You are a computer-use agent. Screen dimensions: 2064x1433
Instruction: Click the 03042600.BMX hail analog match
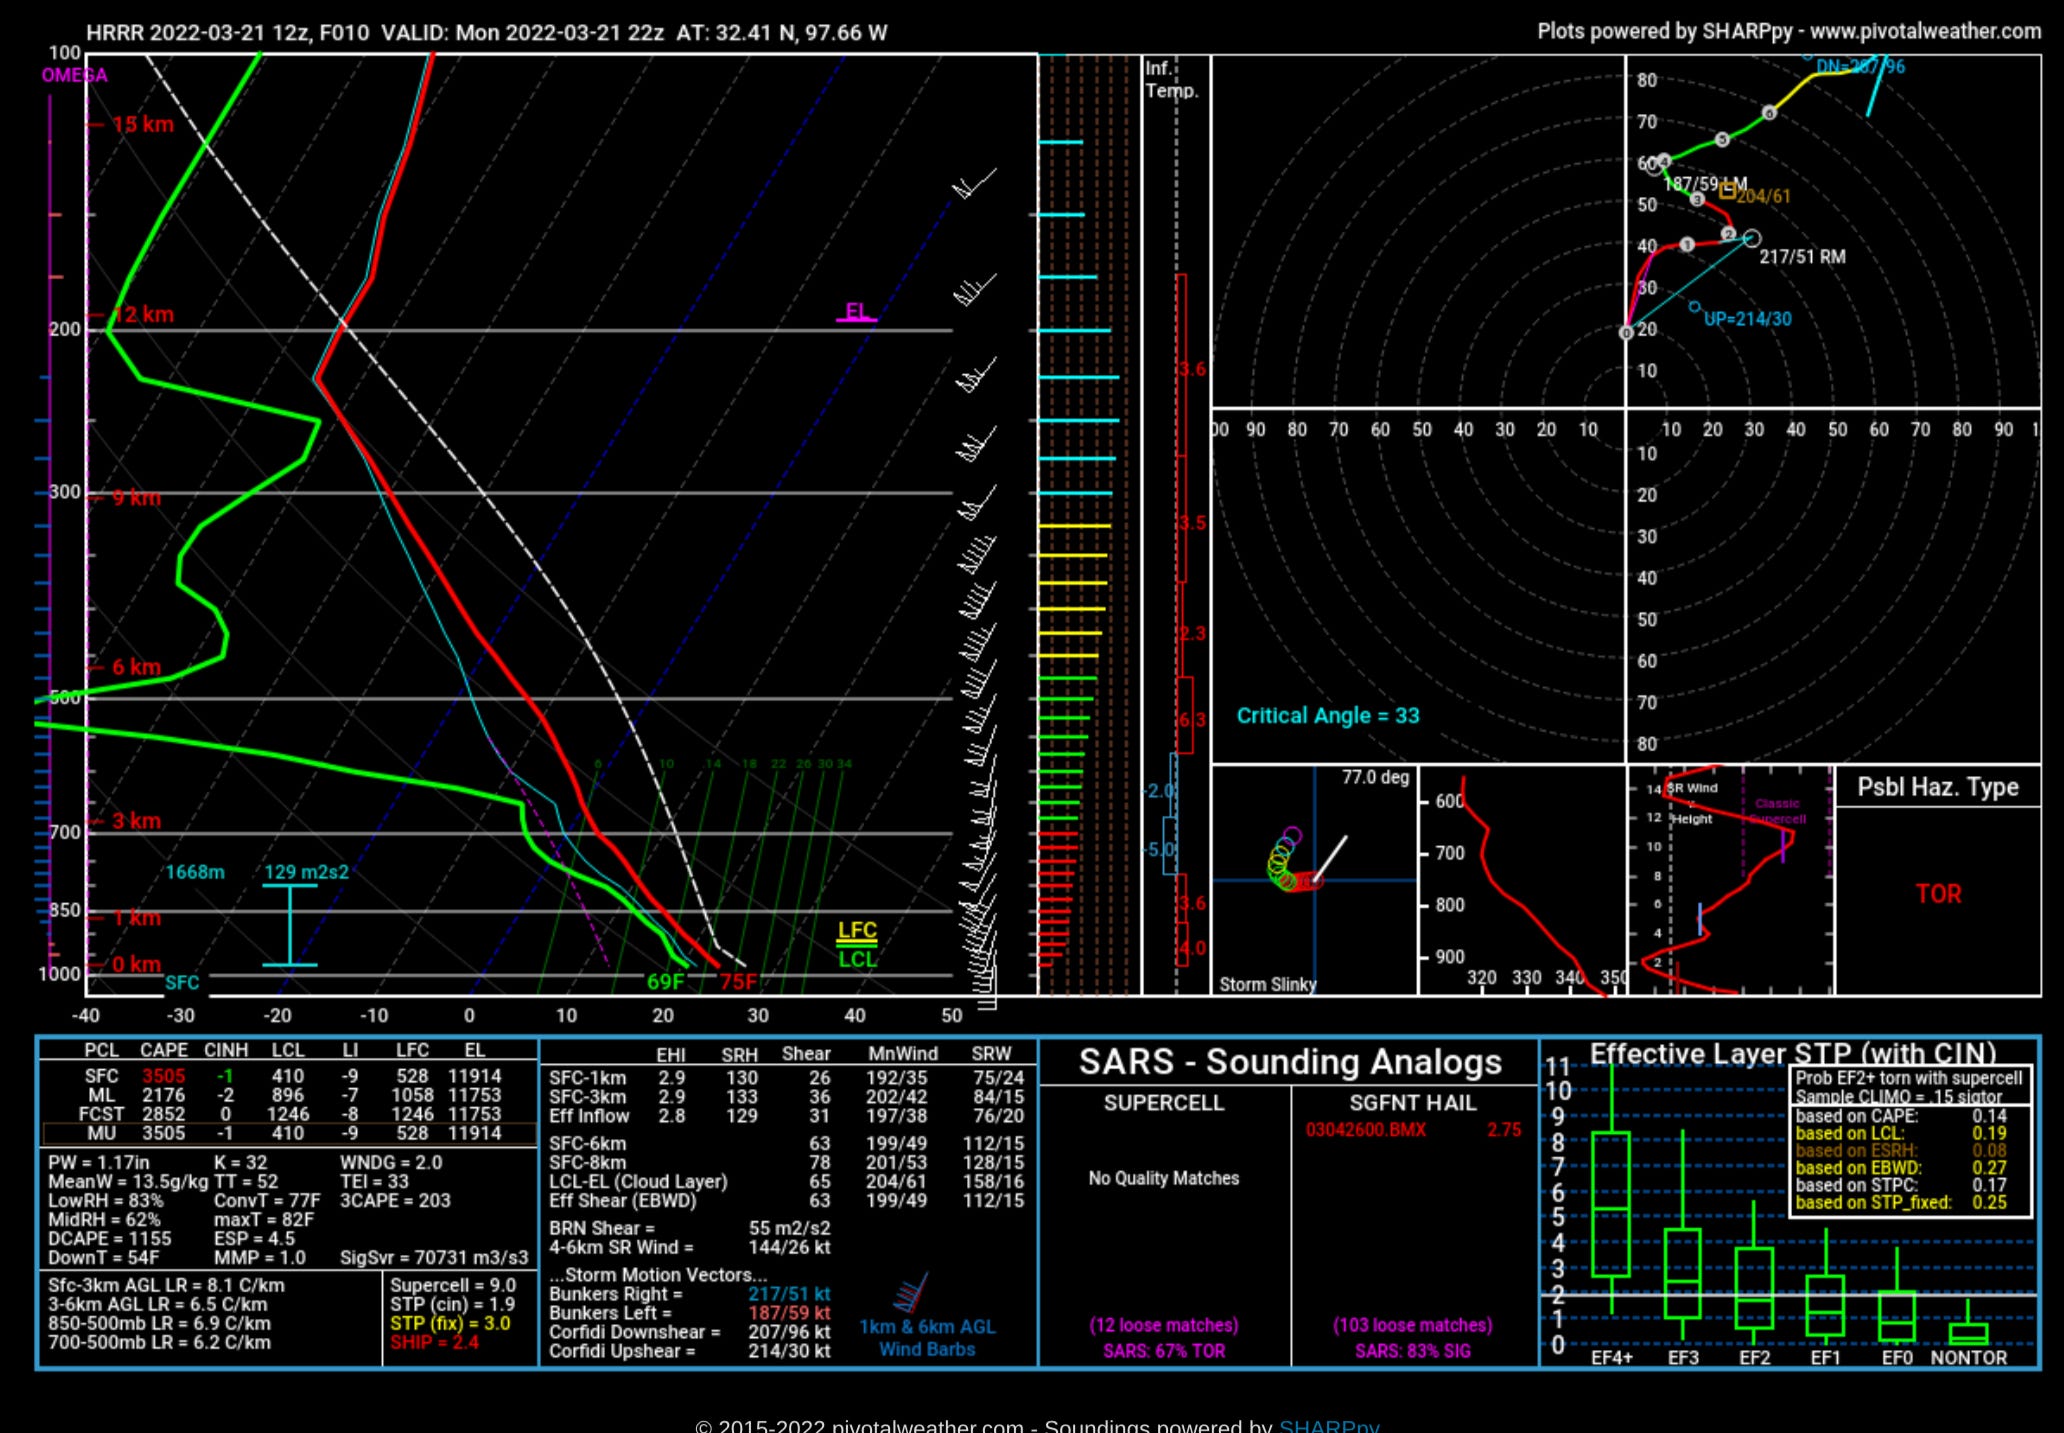click(1365, 1130)
